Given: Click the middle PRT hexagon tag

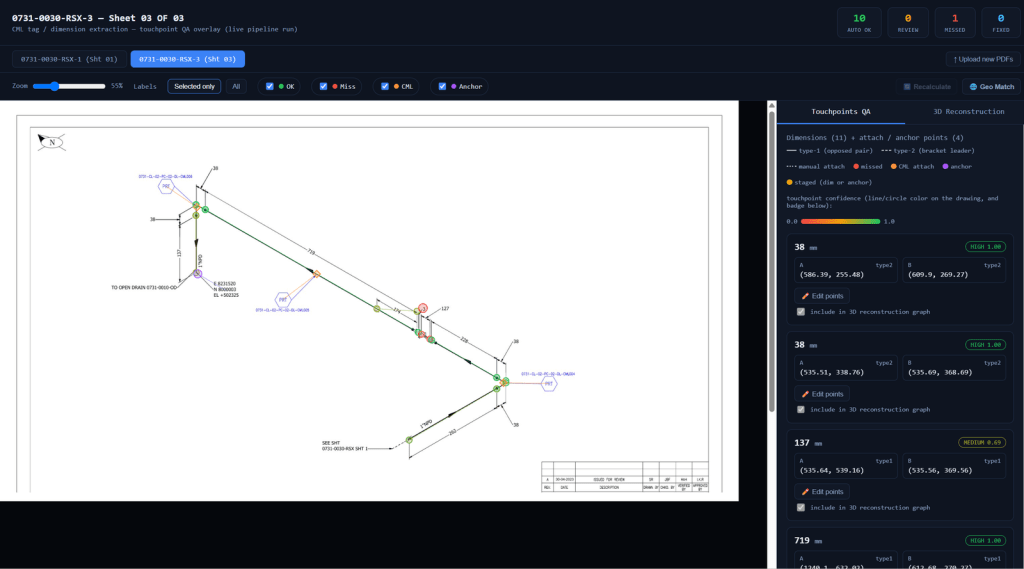Looking at the screenshot, I should [282, 300].
